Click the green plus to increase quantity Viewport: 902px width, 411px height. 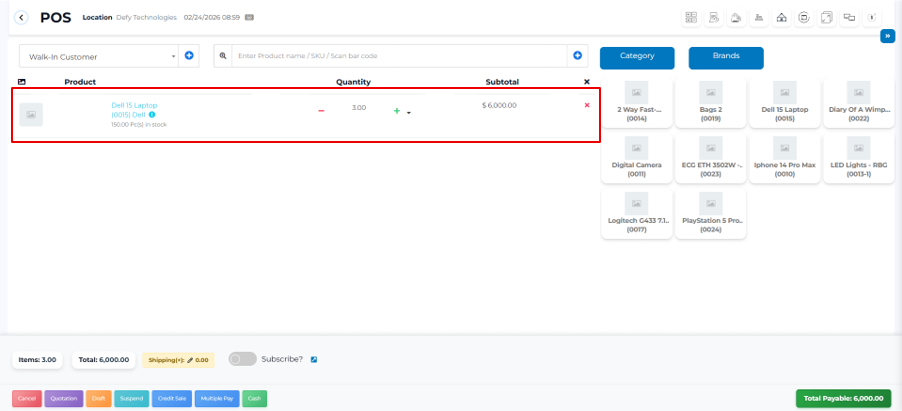click(396, 110)
